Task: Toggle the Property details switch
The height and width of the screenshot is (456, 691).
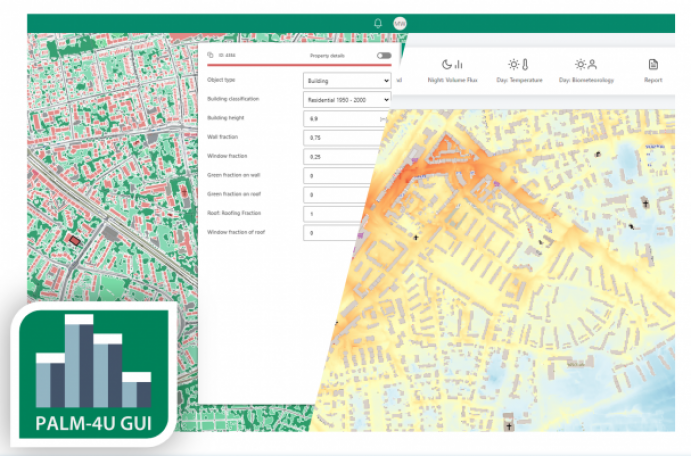Action: tap(383, 56)
